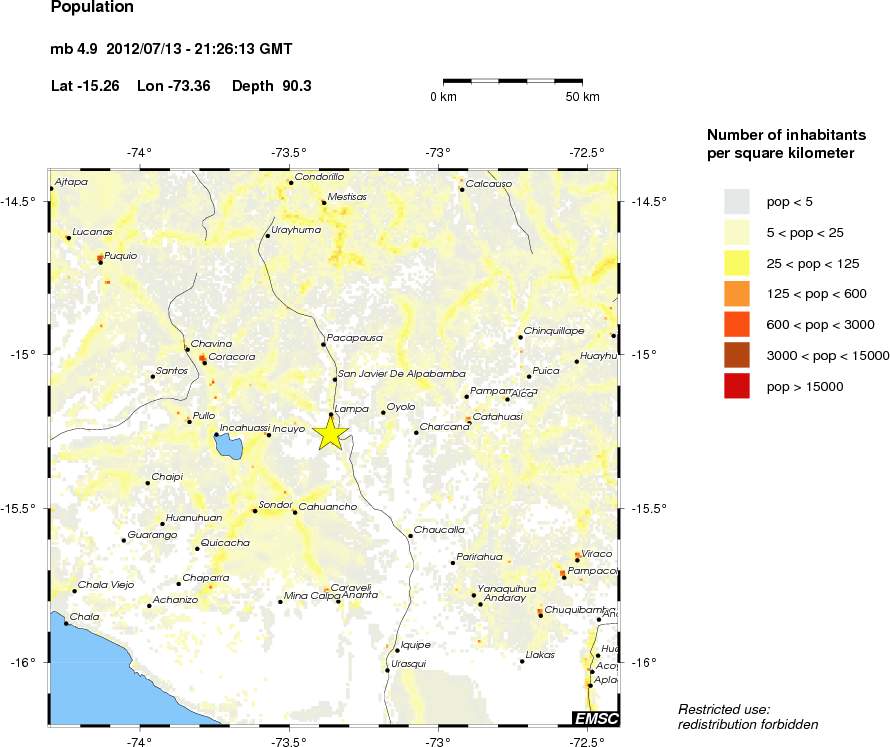The width and height of the screenshot is (890, 747).
Task: Click the blue lake near Incahuassi
Action: tap(229, 447)
